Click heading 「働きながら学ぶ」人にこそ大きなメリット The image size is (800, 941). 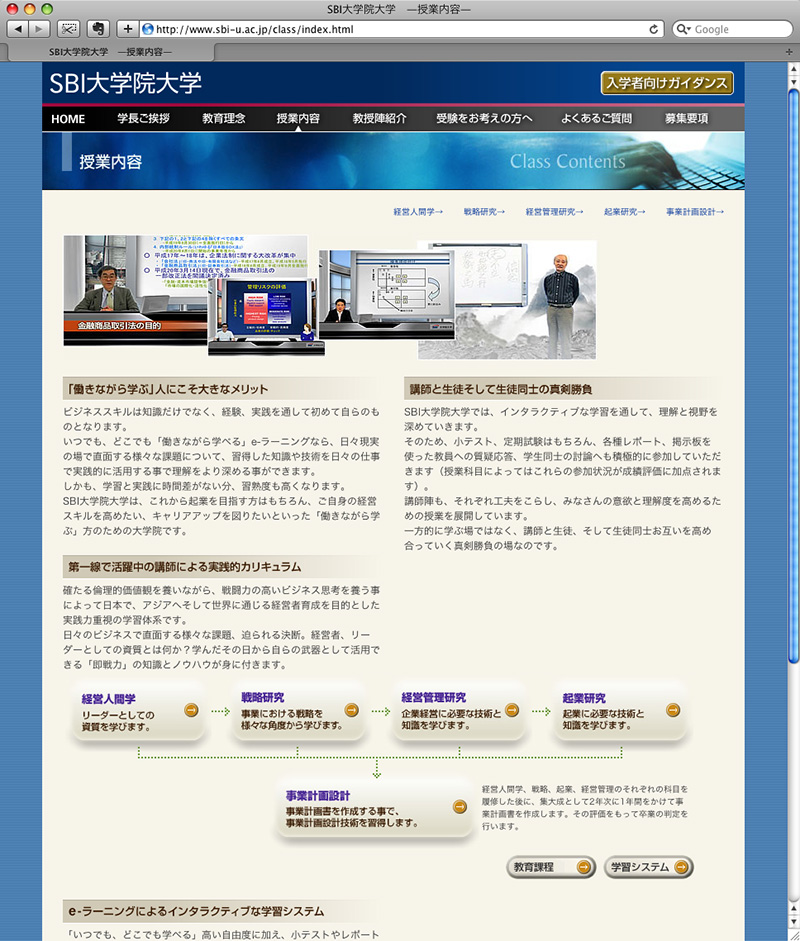click(167, 389)
